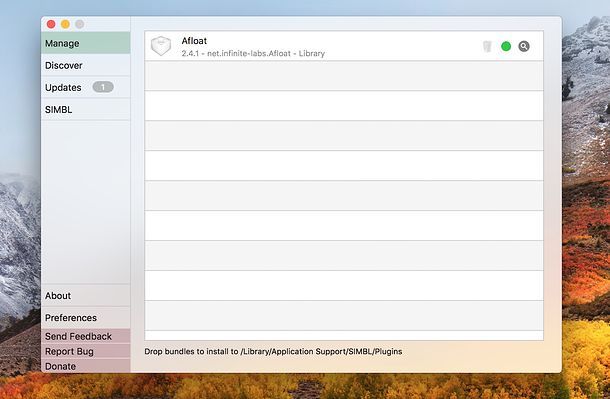This screenshot has width=610, height=399.
Task: Toggle the green Afloat enabled indicator
Action: pos(506,46)
